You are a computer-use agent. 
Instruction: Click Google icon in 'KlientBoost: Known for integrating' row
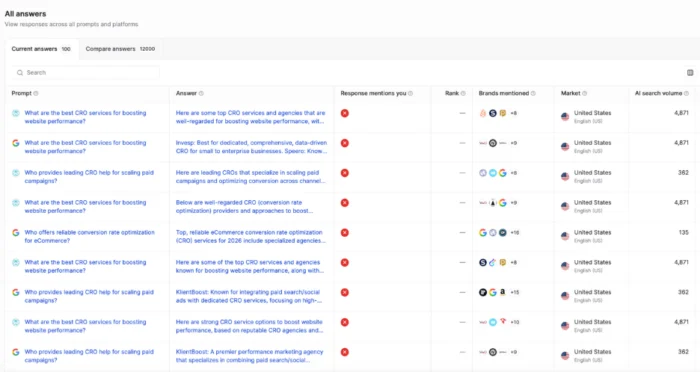(x=16, y=292)
